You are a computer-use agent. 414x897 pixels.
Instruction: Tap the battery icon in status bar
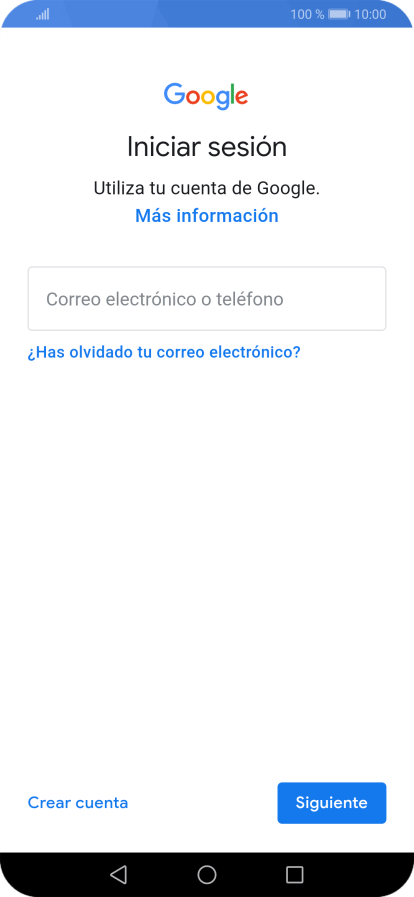coord(339,14)
